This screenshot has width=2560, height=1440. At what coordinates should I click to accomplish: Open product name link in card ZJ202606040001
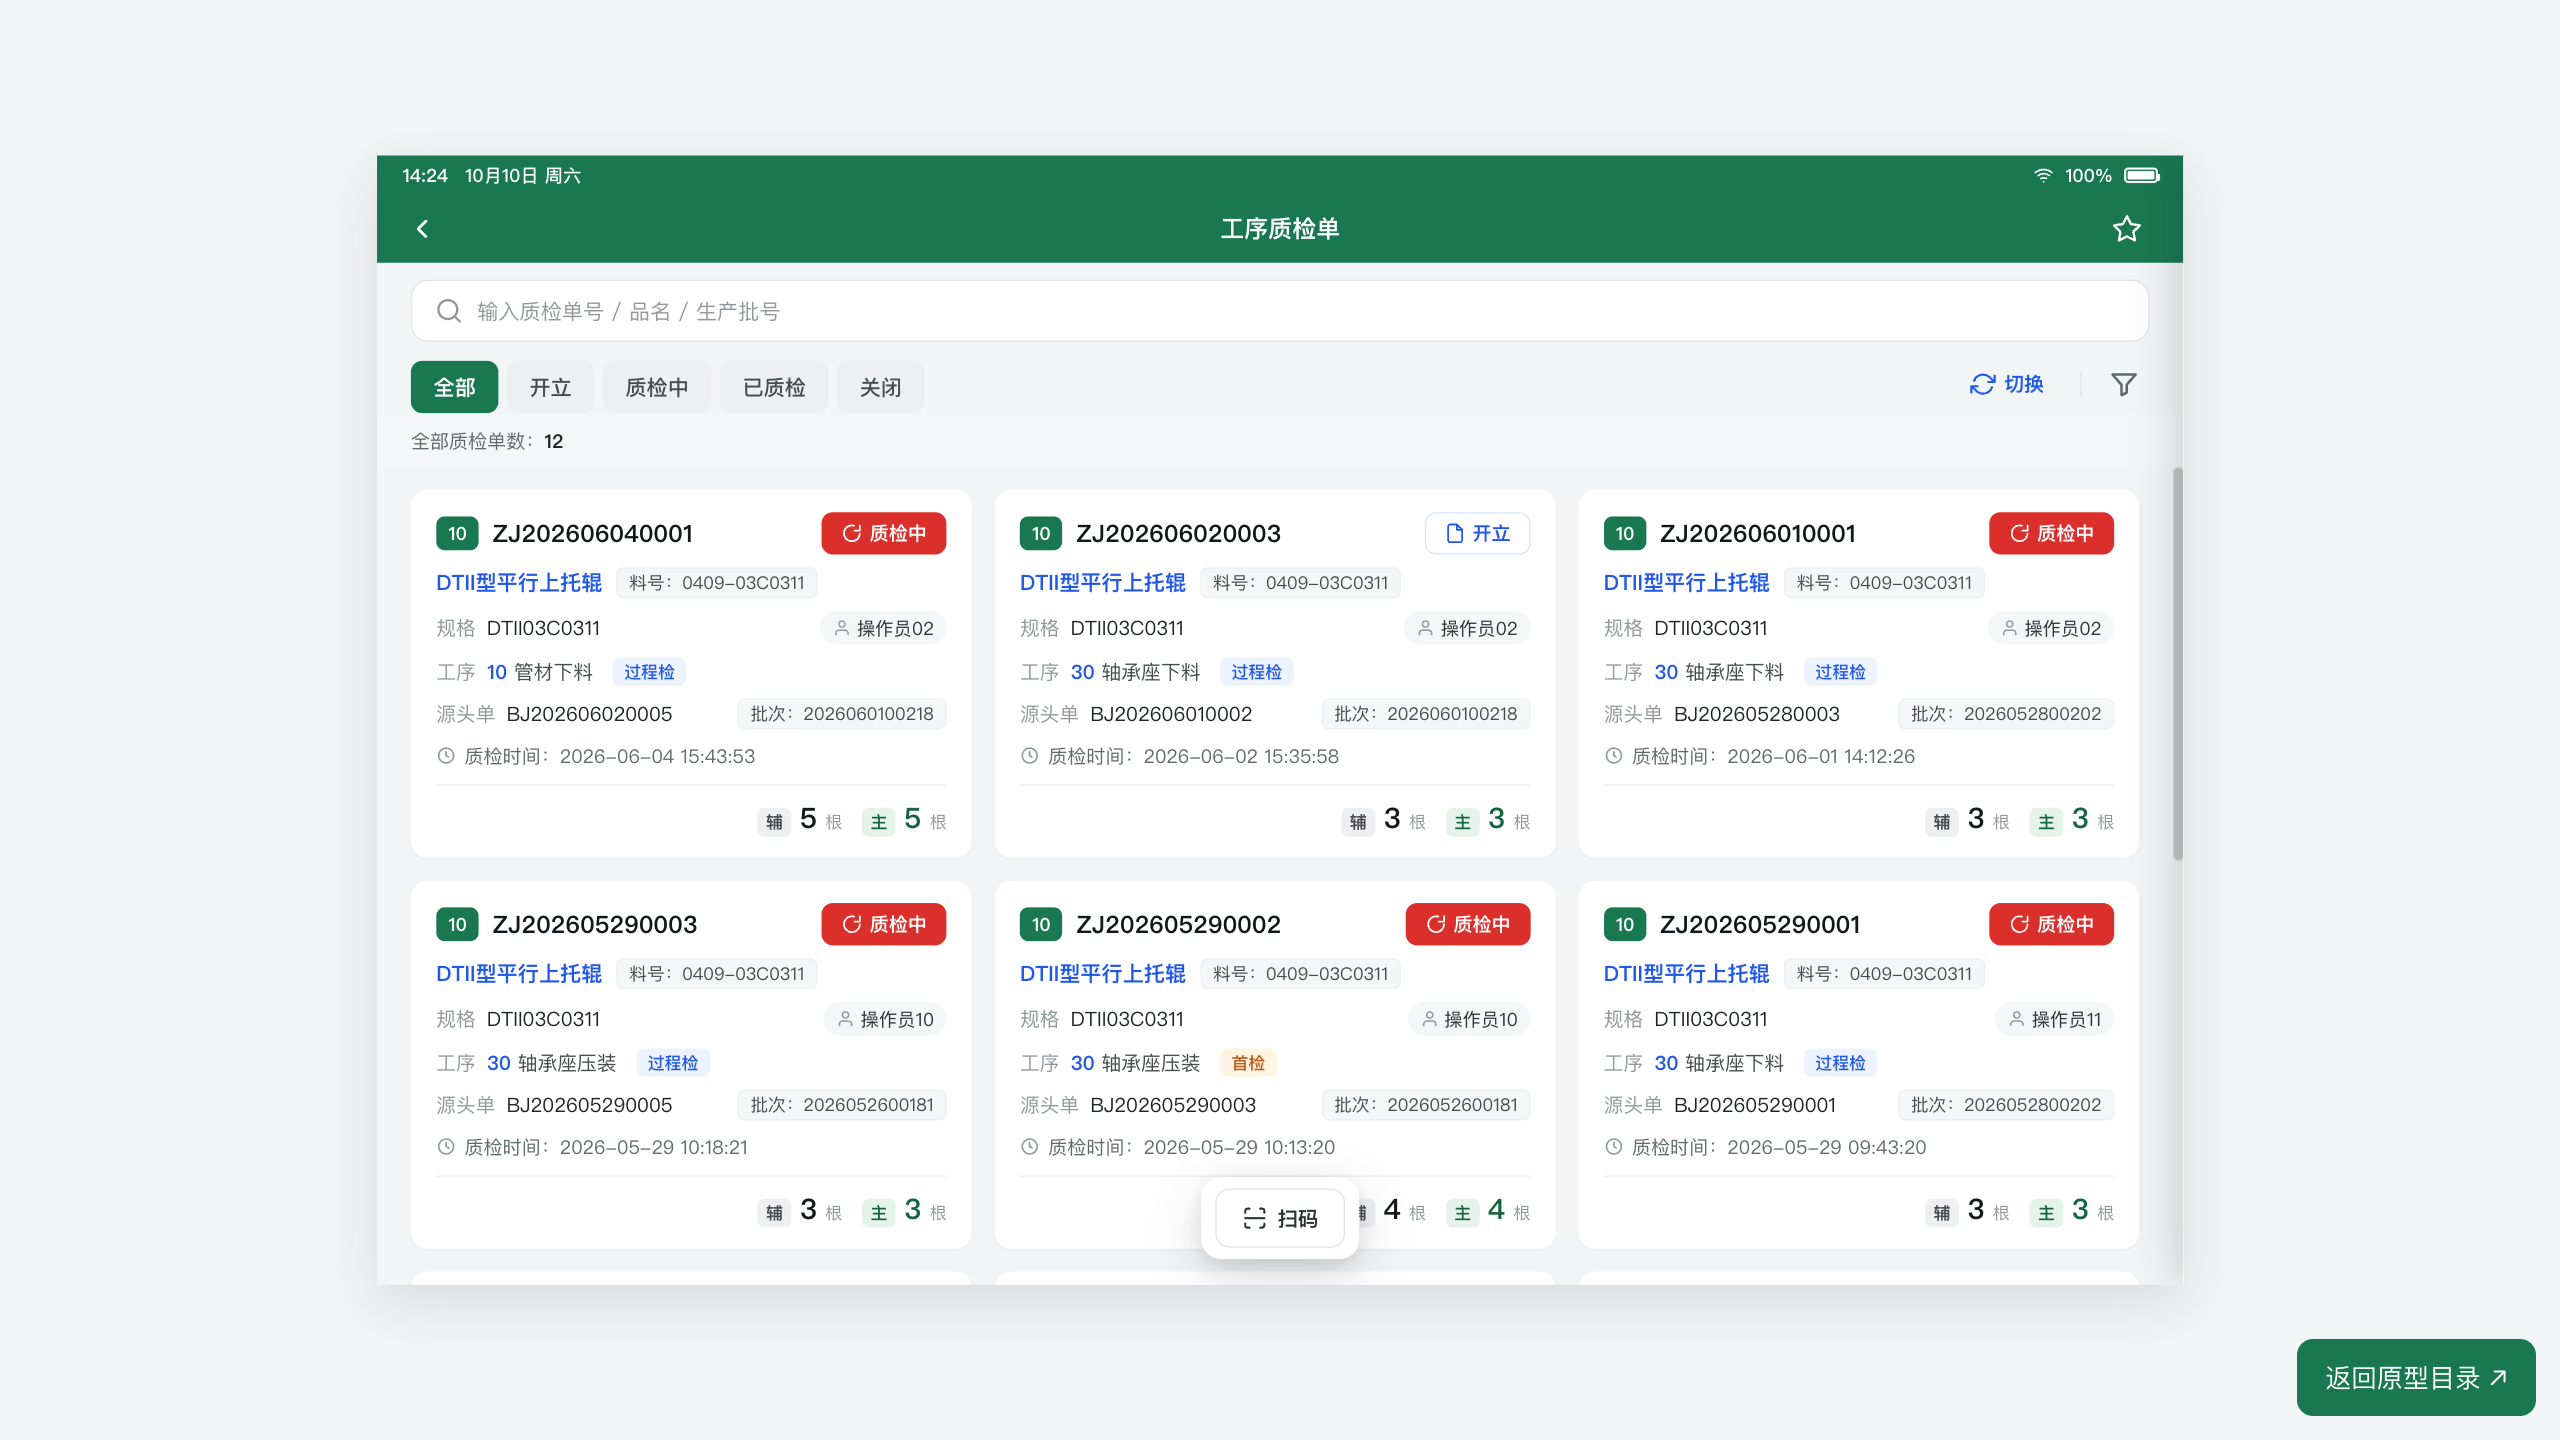[x=519, y=583]
